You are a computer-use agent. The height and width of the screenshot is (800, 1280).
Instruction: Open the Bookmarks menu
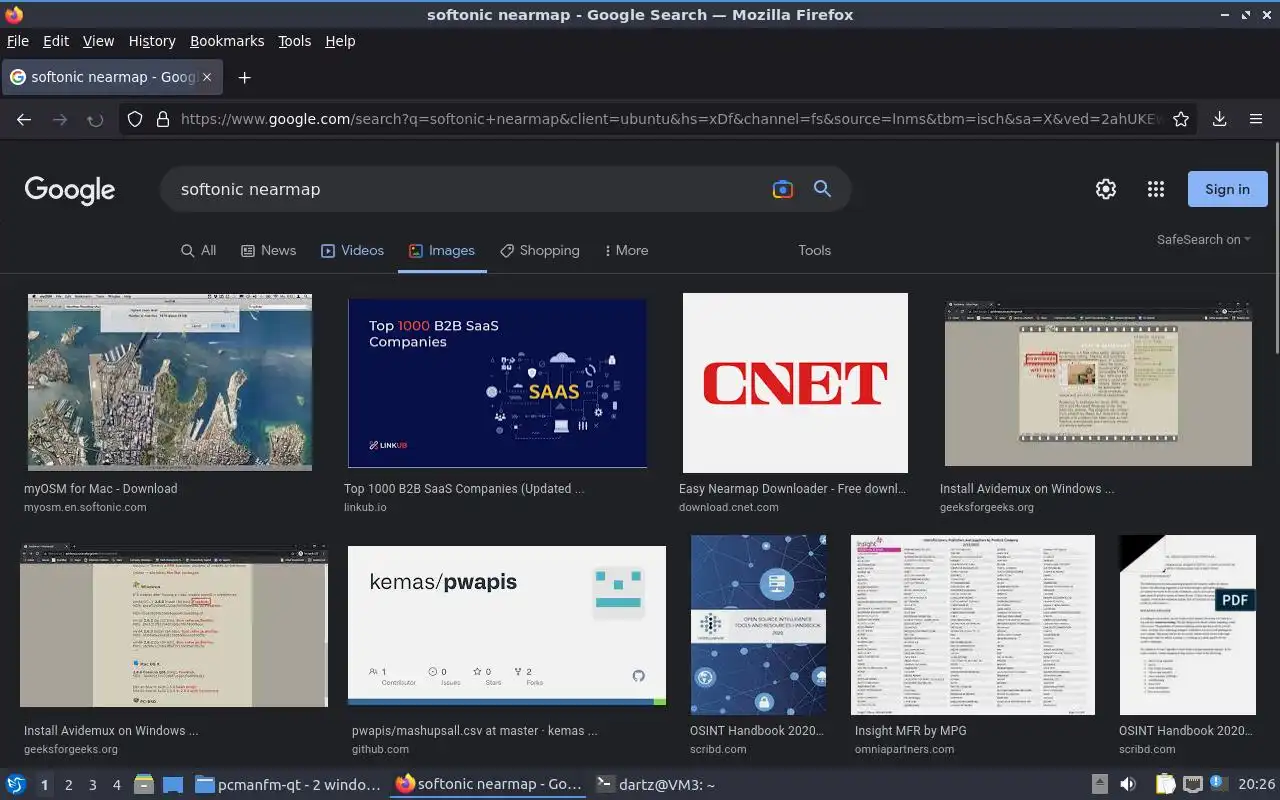[227, 41]
